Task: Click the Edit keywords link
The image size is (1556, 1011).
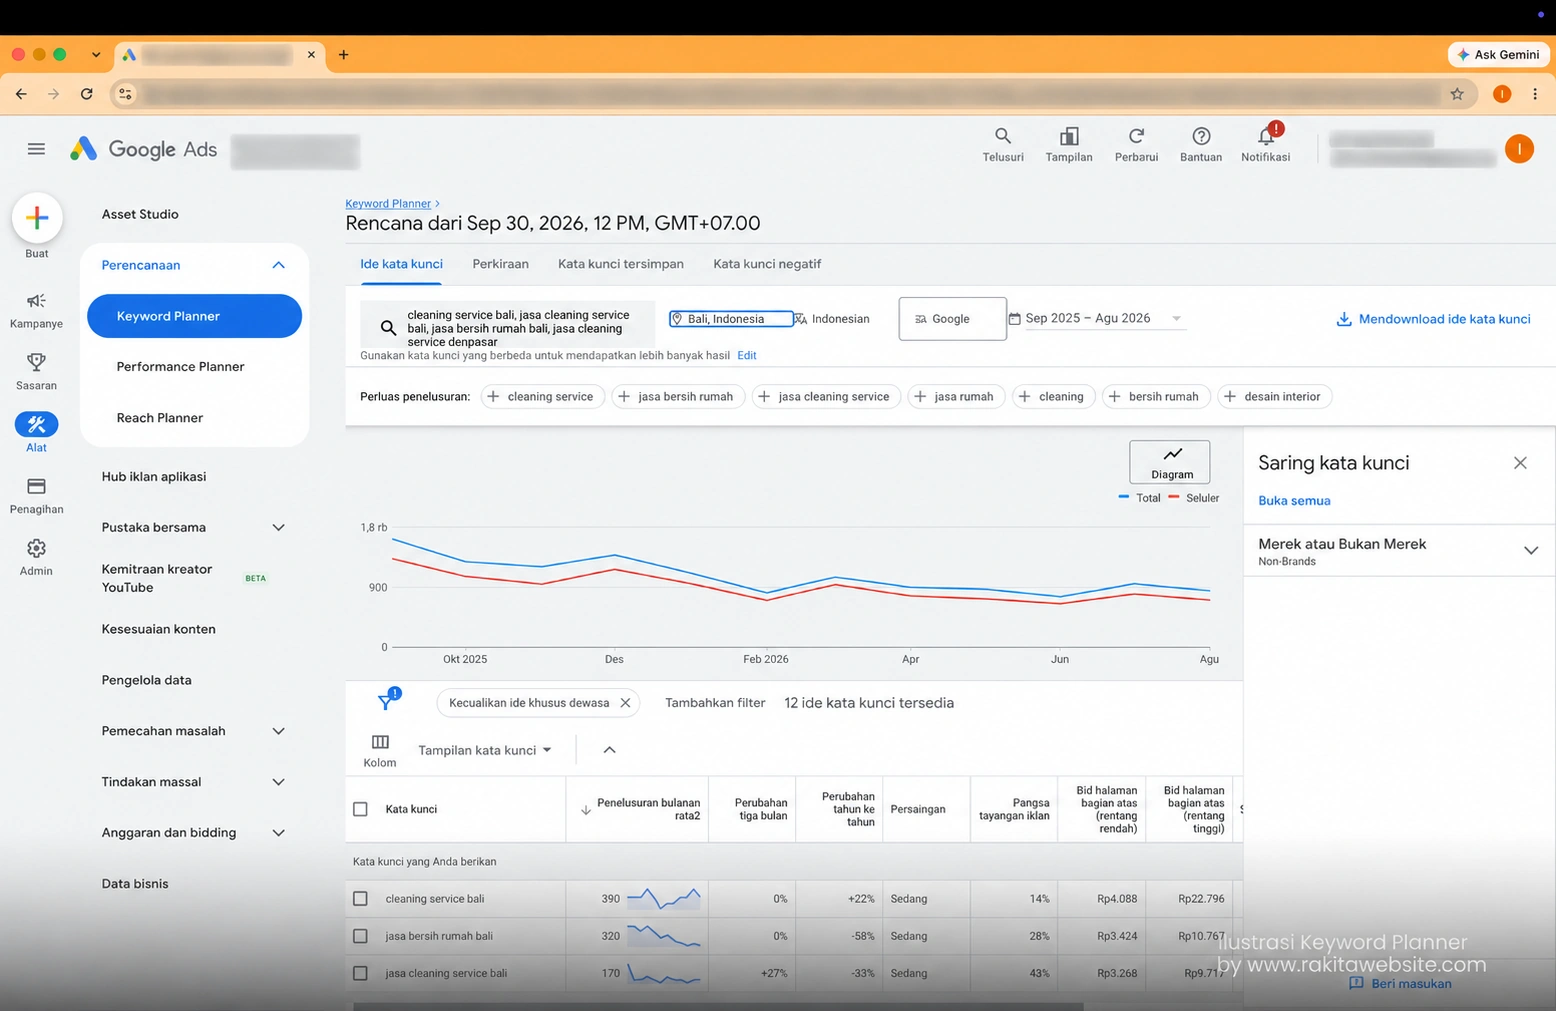Action: pos(747,355)
